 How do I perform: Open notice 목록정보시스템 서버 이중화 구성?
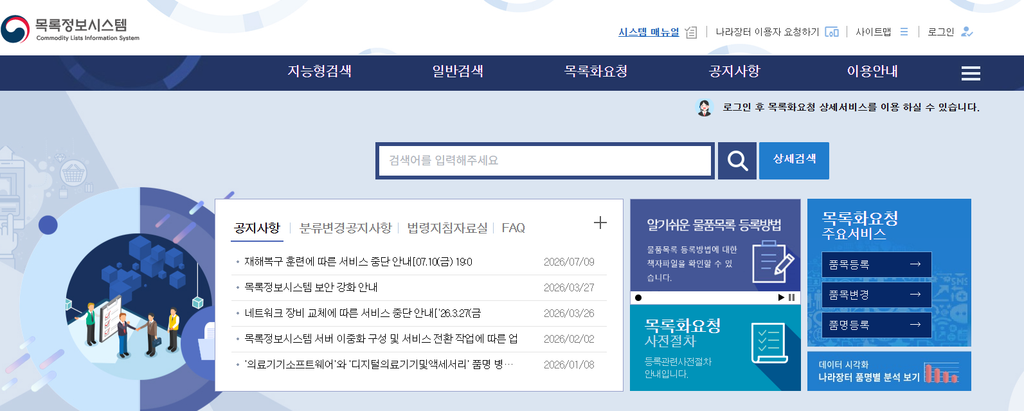coord(381,338)
